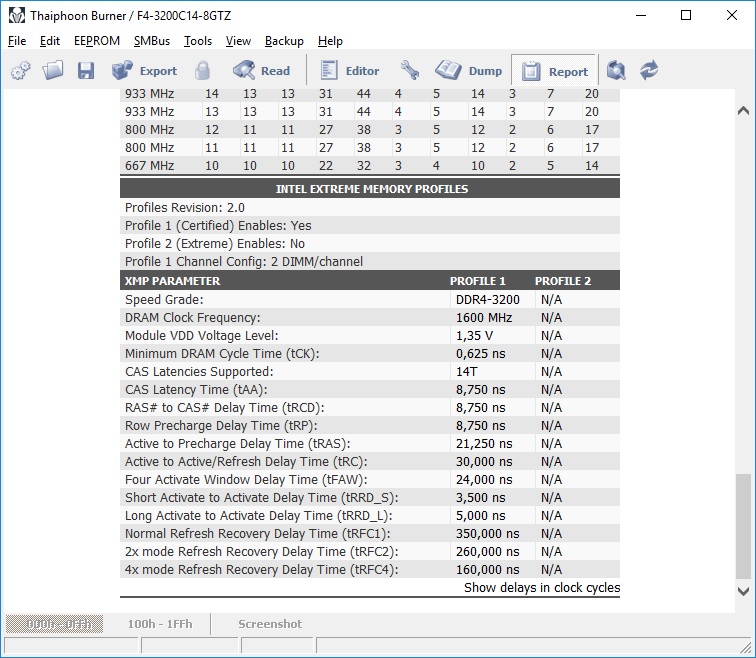Image resolution: width=756 pixels, height=658 pixels.
Task: Click 'RAS# to CAS# Delay Time (tRCD):' label
Action: (x=225, y=408)
